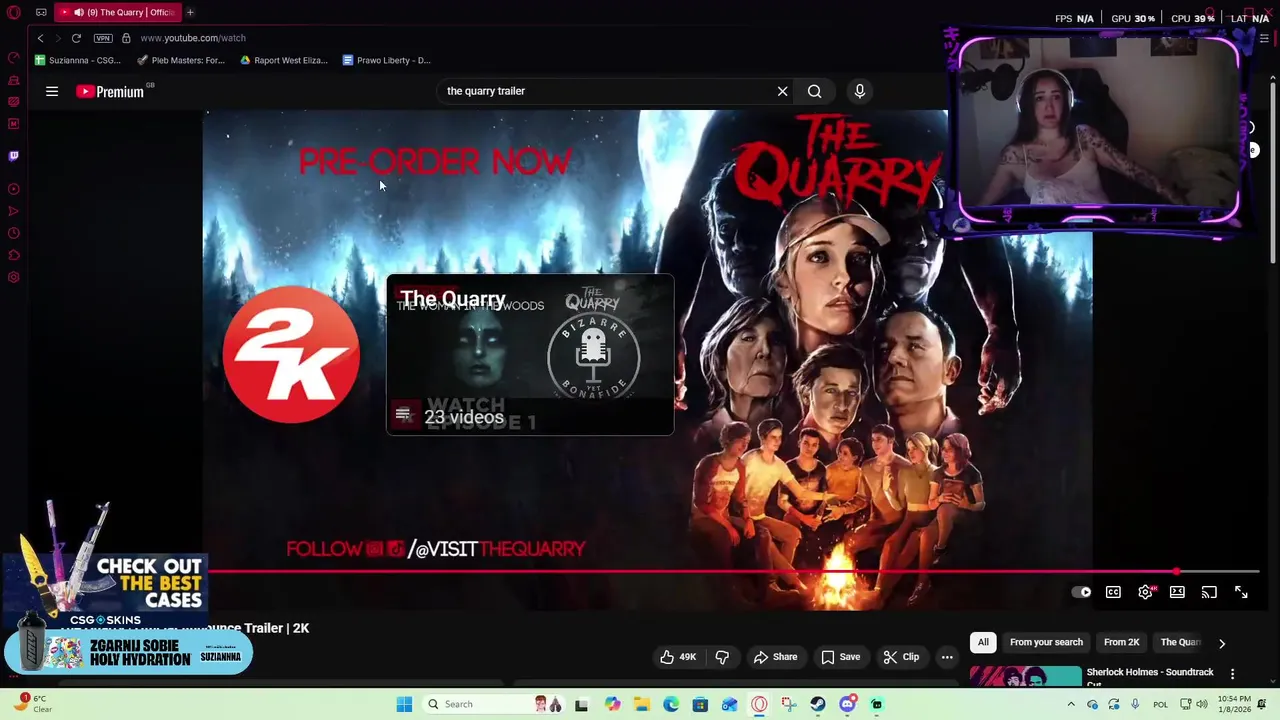This screenshot has height=720, width=1280.
Task: Clear the search text with the X
Action: (782, 91)
